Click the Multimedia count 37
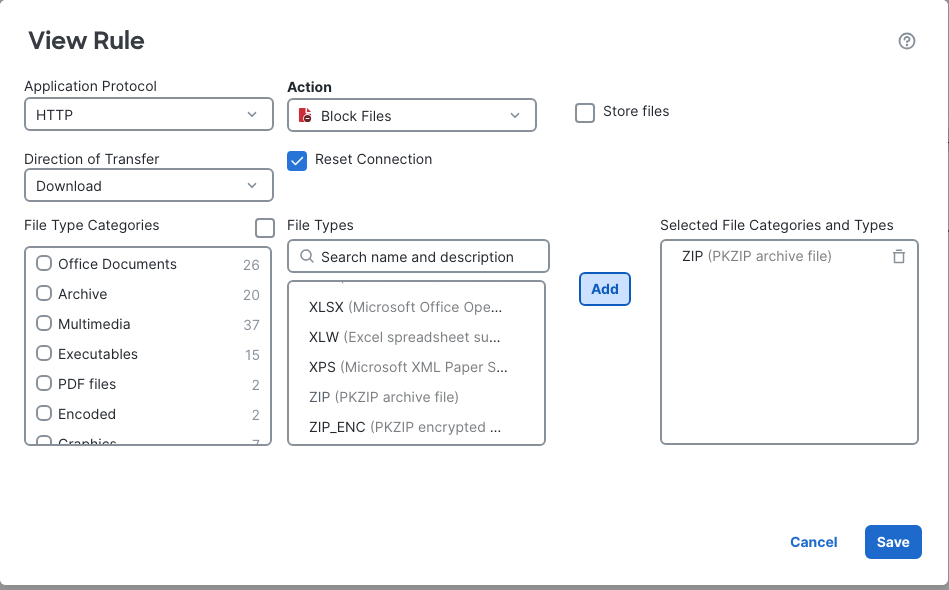The image size is (949, 590). point(251,325)
